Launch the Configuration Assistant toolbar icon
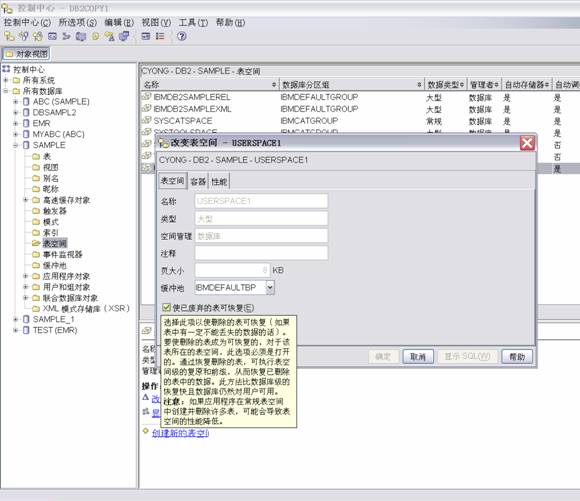Viewport: 580px width, 501px height. (x=124, y=36)
